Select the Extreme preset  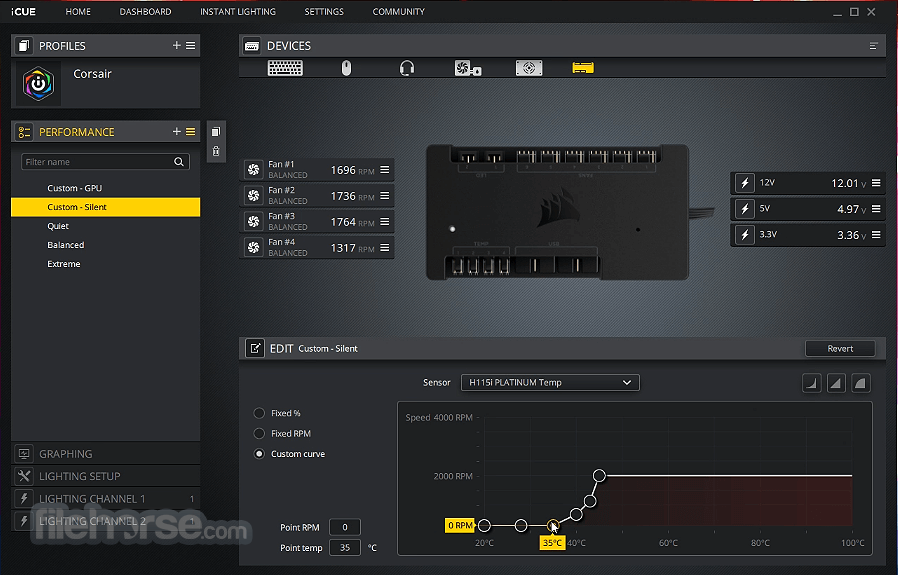click(x=106, y=263)
